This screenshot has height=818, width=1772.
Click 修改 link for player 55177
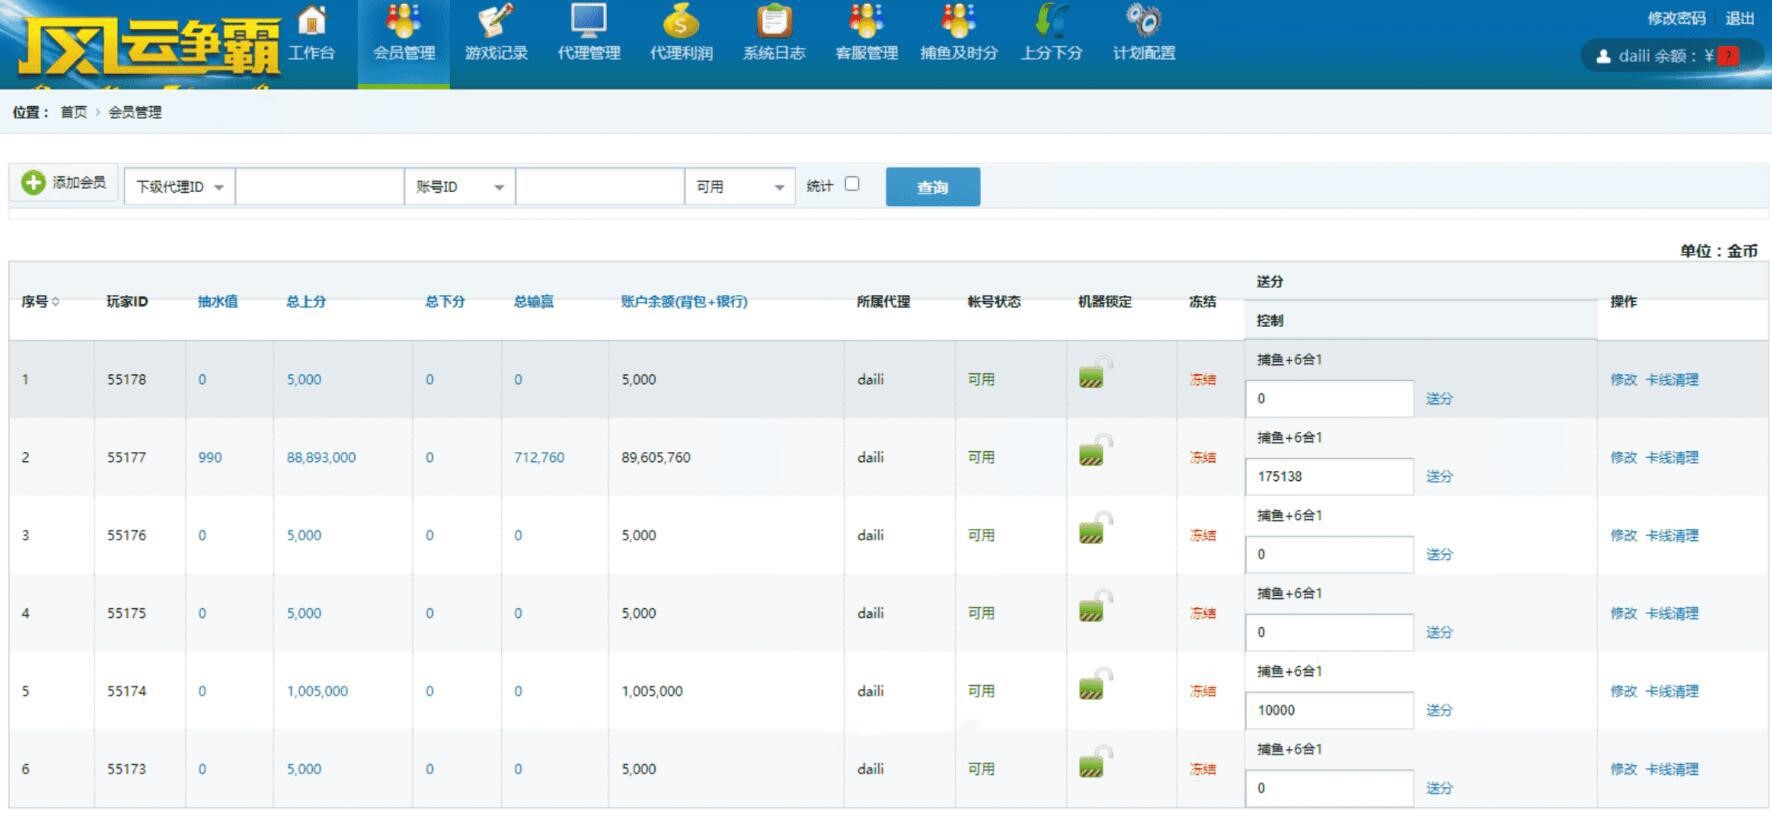coord(1623,458)
